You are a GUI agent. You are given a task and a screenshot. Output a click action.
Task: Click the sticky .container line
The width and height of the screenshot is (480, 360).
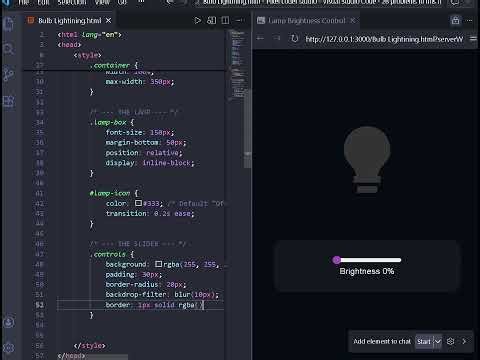pyautogui.click(x=113, y=65)
